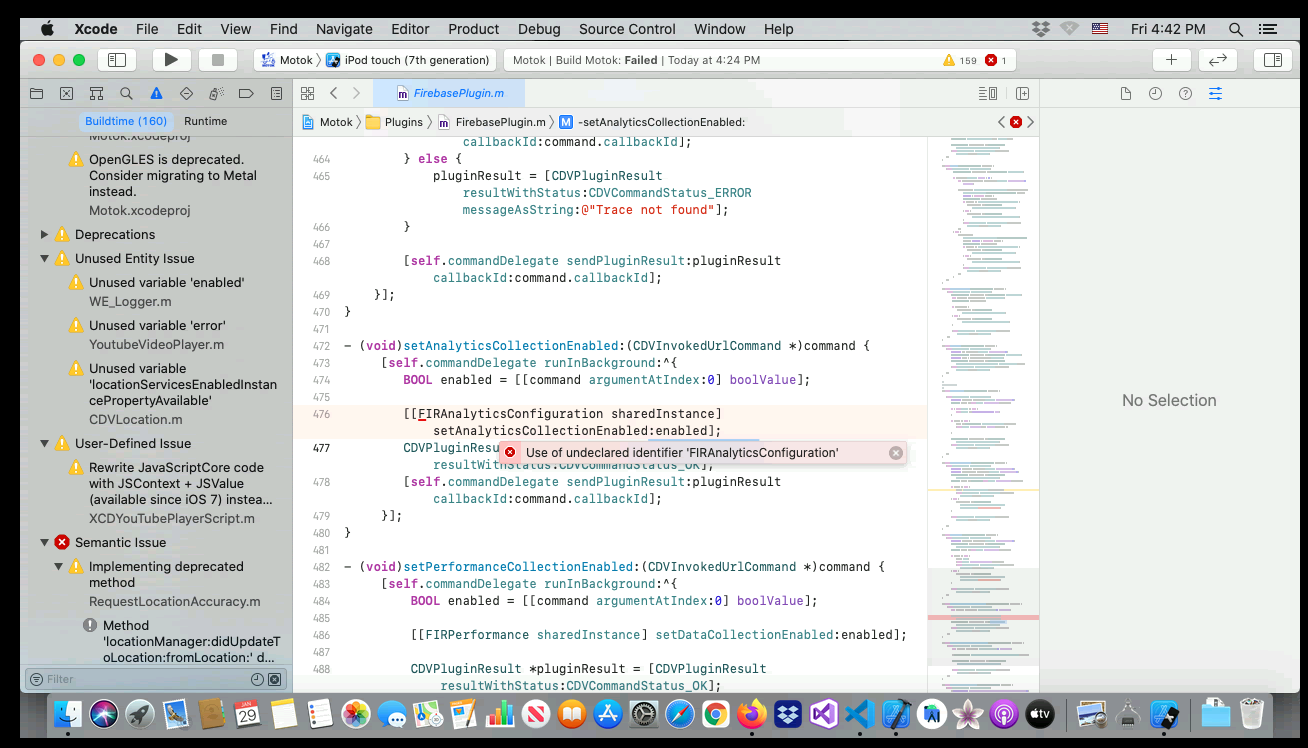Image resolution: width=1308 pixels, height=748 pixels.
Task: Dismiss the undeclared identifier error banner
Action: coord(896,453)
